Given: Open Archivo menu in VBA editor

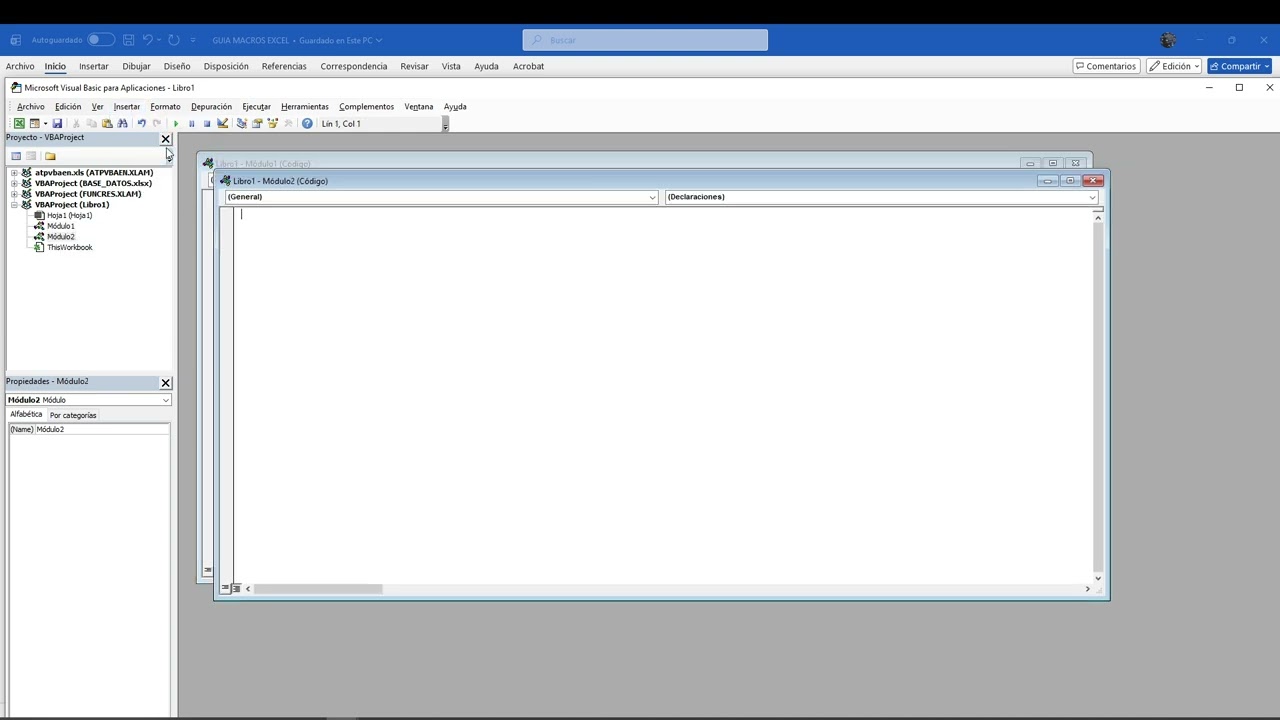Looking at the screenshot, I should (x=30, y=107).
